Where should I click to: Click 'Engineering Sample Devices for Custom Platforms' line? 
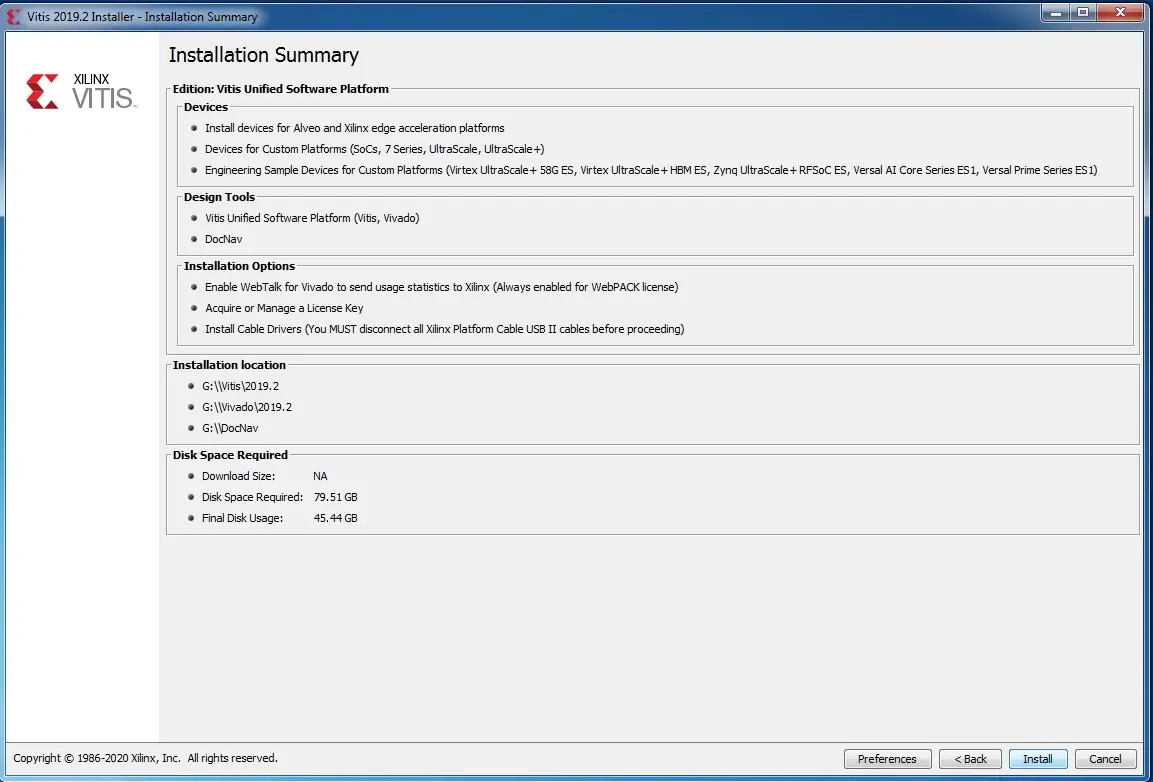point(651,170)
